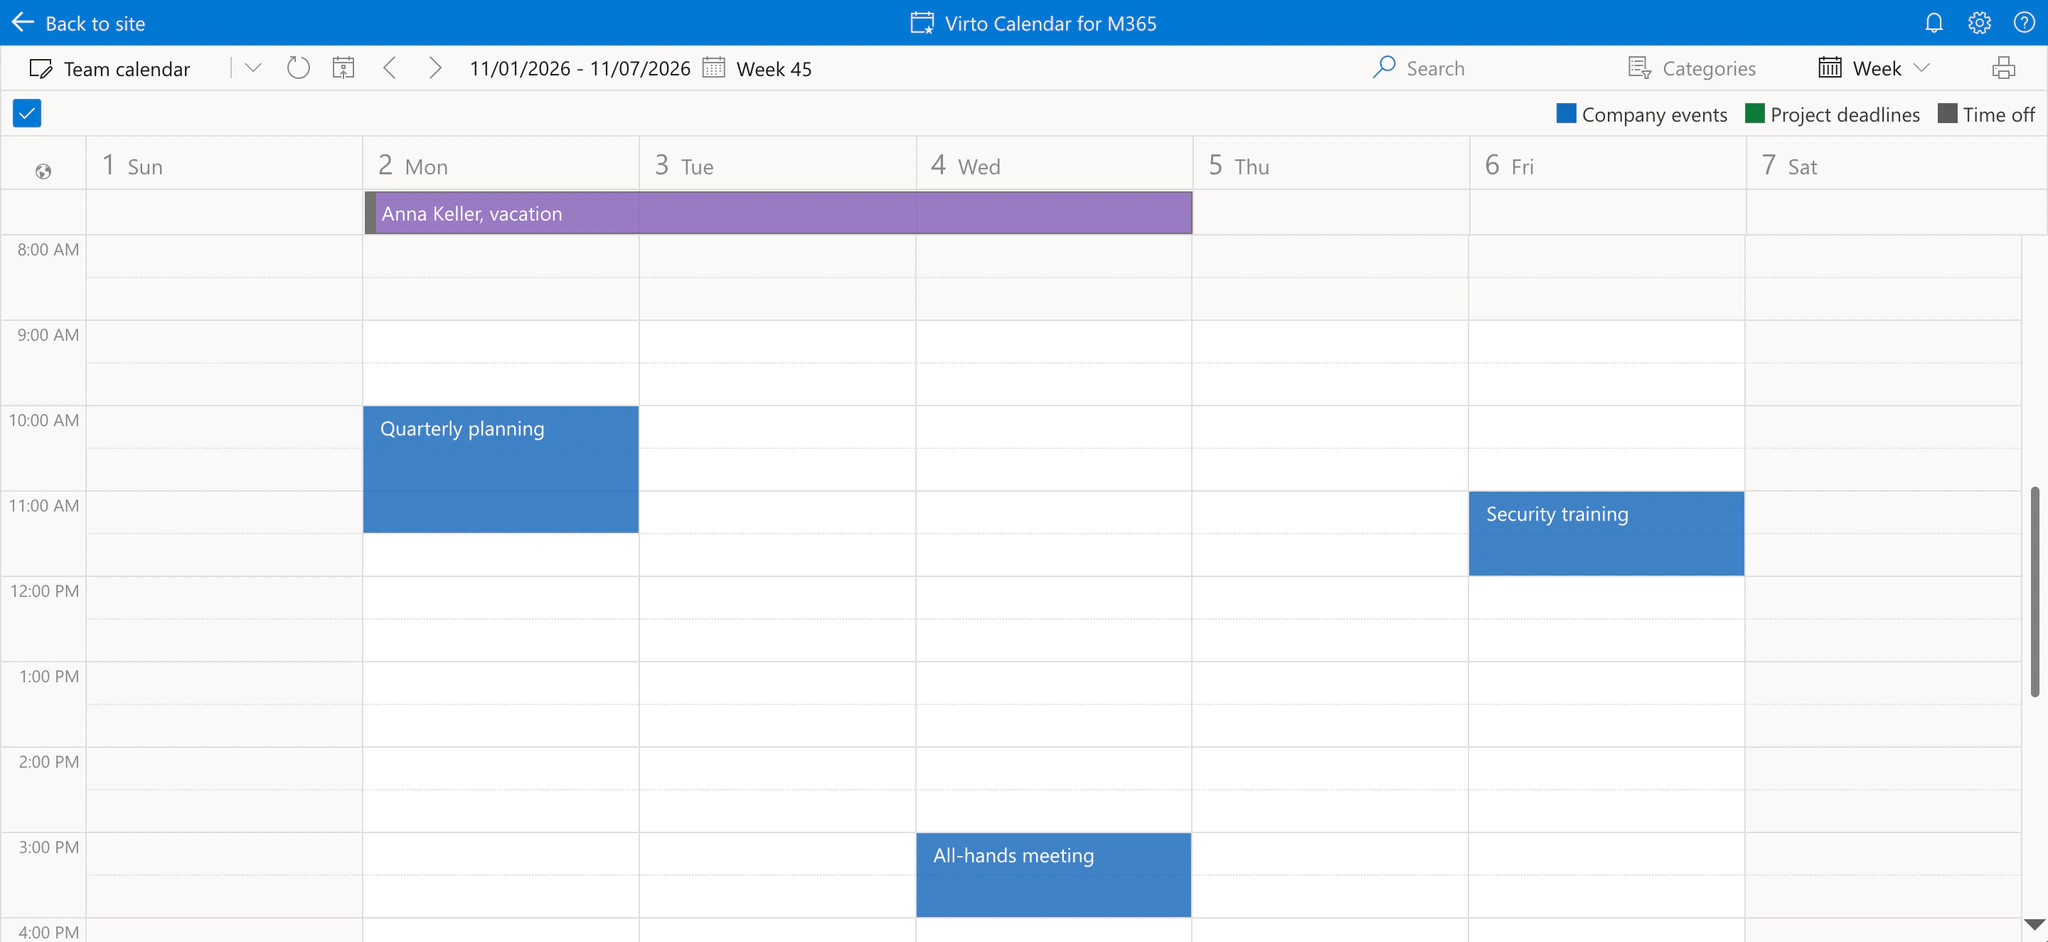
Task: Toggle the select-all calendars checkbox
Action: 27,113
